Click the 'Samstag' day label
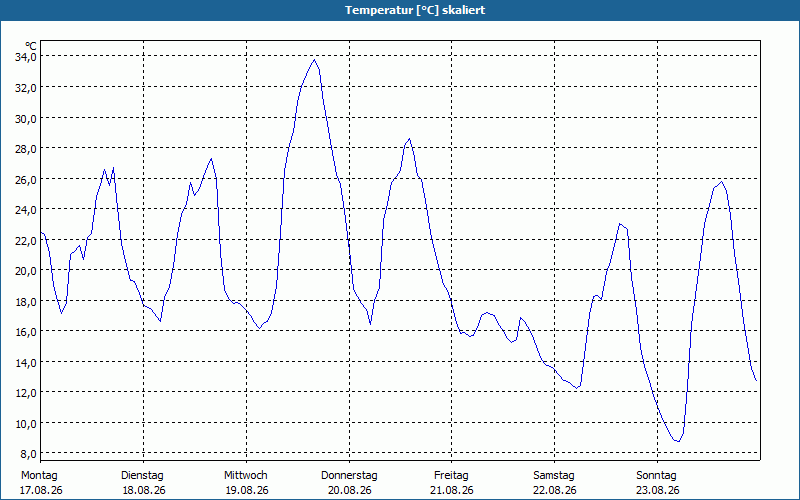Image resolution: width=800 pixels, height=500 pixels. [x=554, y=476]
